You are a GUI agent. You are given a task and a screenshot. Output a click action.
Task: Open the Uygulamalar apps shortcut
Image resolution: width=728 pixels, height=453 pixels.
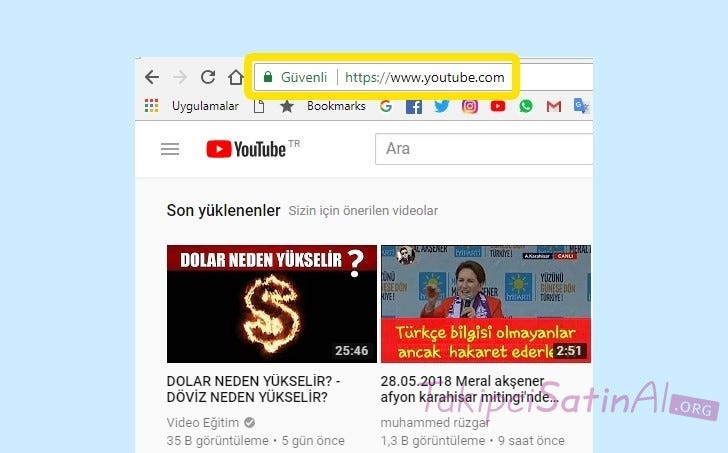[x=191, y=106]
